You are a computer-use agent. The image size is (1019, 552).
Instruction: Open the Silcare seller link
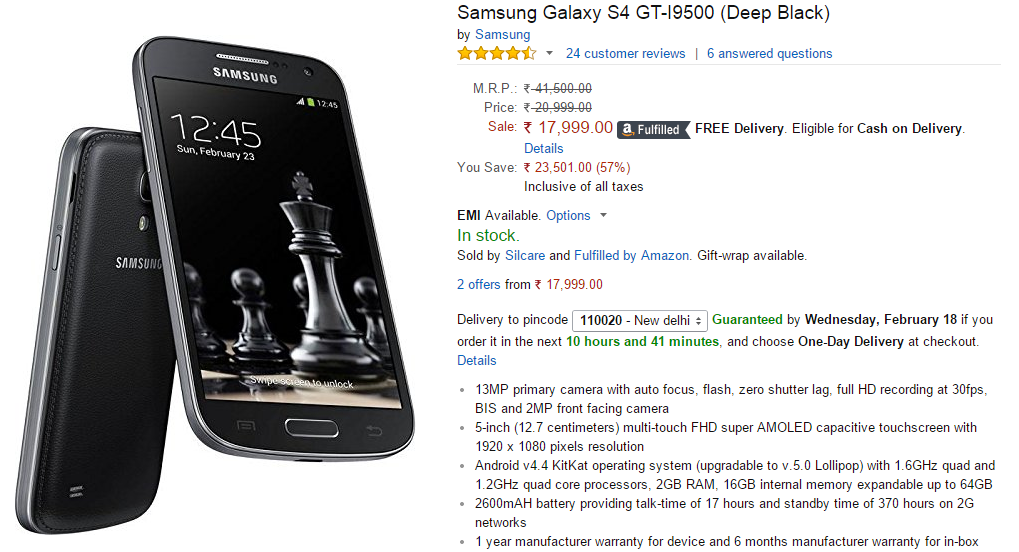tap(525, 256)
